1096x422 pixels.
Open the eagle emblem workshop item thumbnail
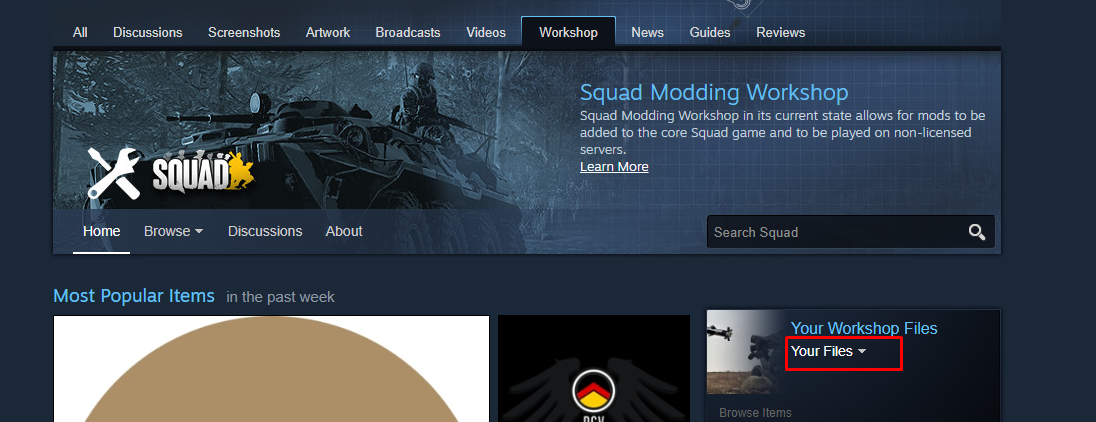point(594,370)
